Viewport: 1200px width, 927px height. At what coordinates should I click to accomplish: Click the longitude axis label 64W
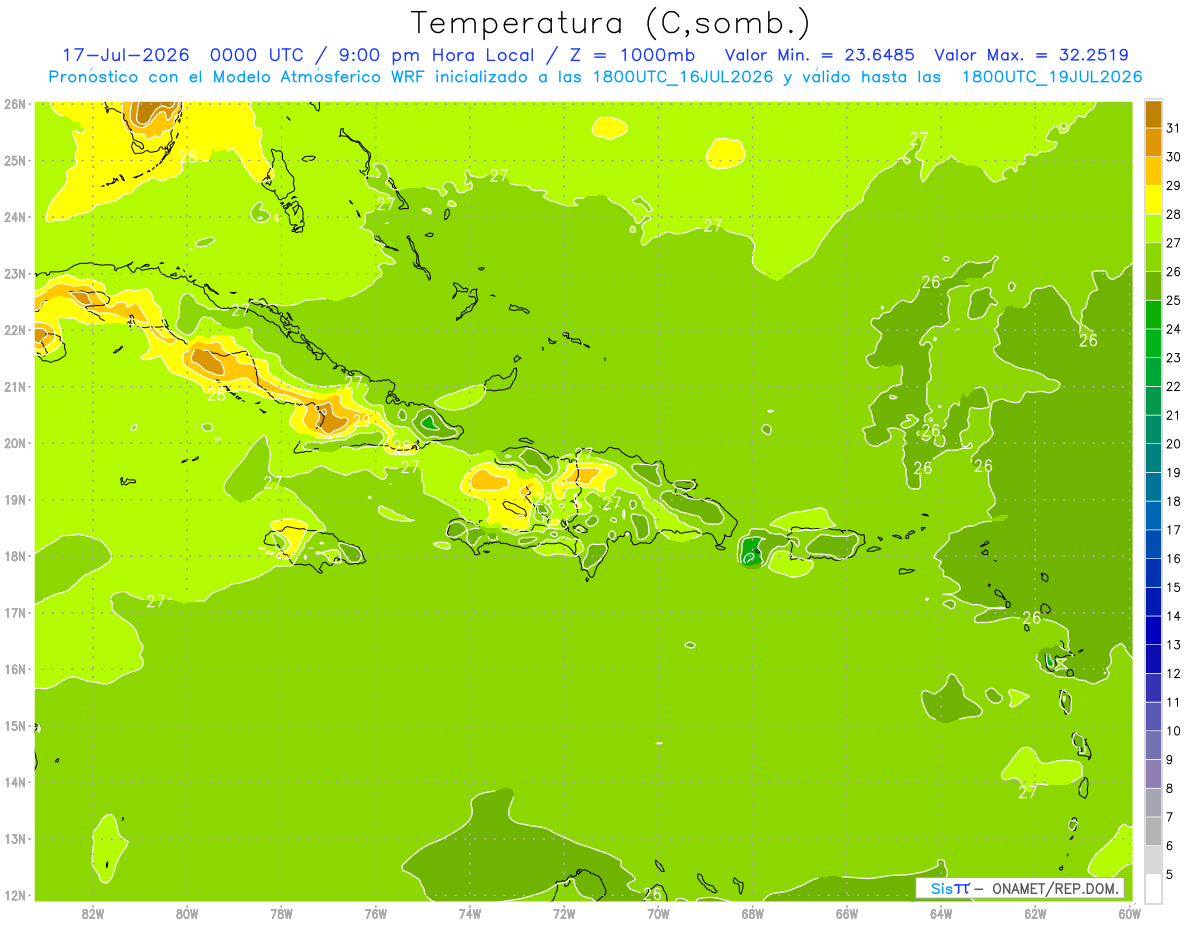tap(941, 912)
